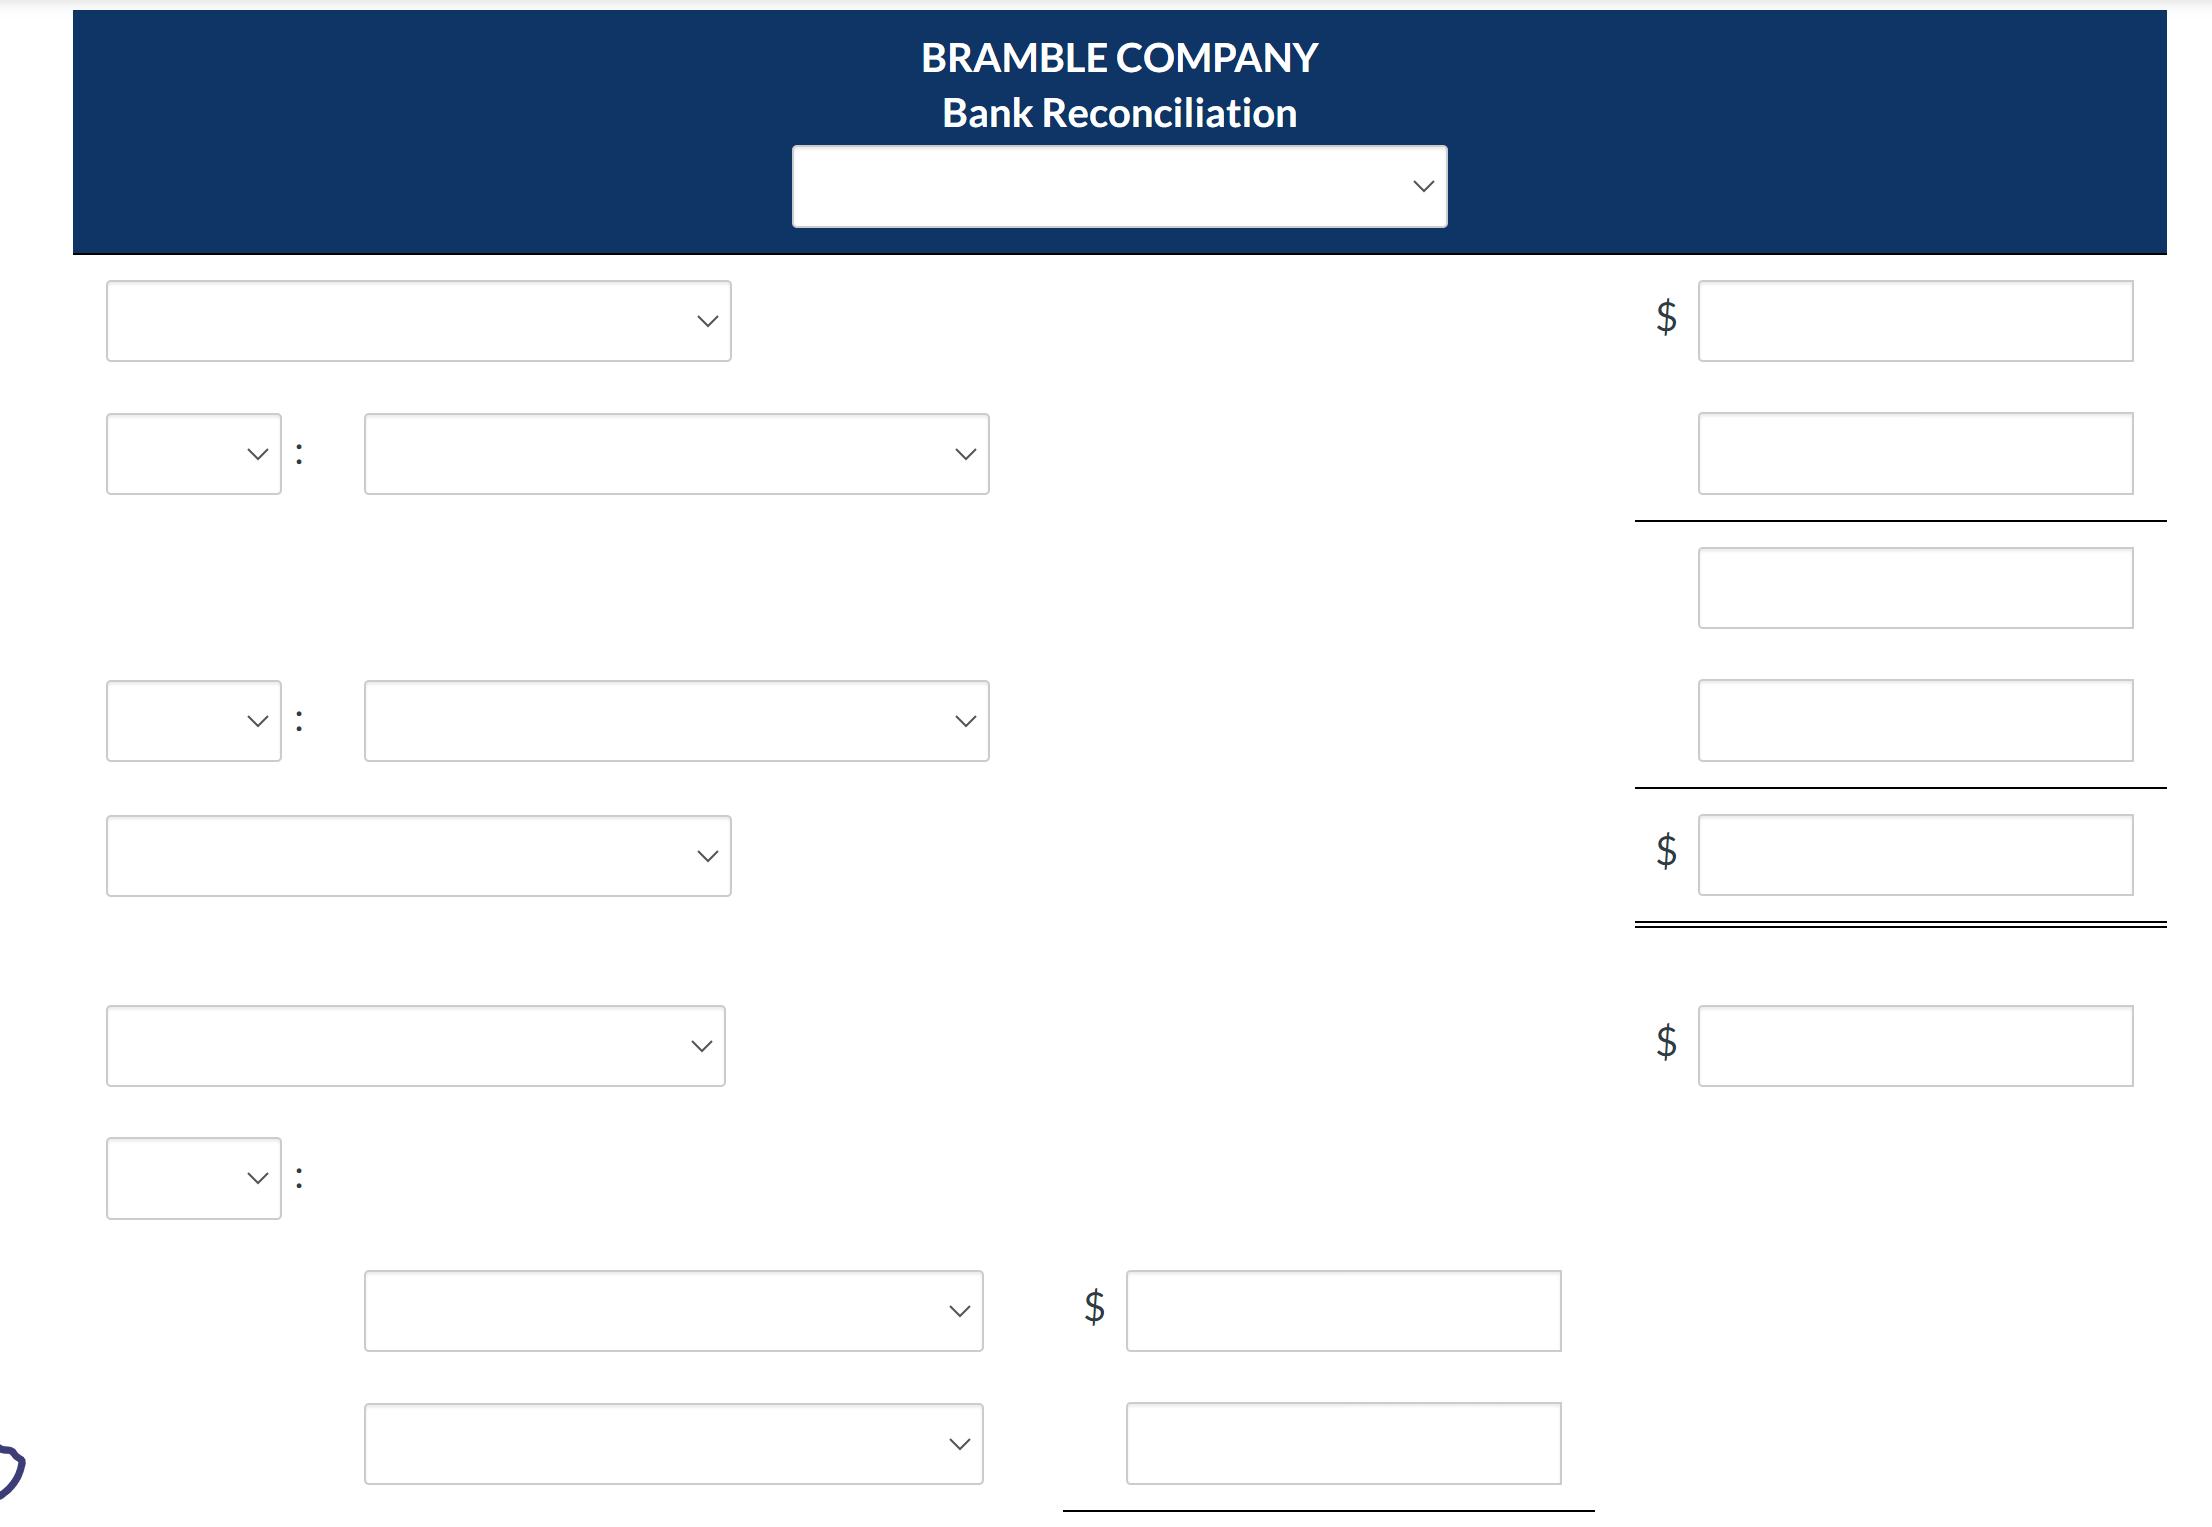
Task: Click the first dollar amount field at top right
Action: point(1914,320)
